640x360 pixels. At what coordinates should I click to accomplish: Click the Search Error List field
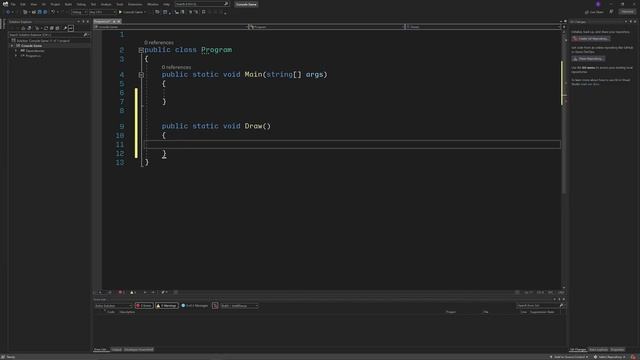540,306
